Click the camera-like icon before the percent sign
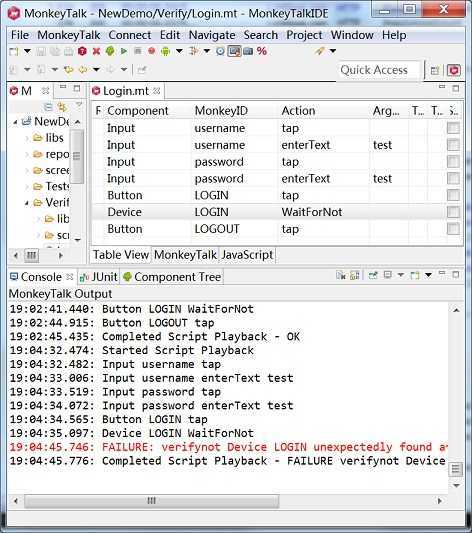The width and height of the screenshot is (472, 533). [x=248, y=51]
